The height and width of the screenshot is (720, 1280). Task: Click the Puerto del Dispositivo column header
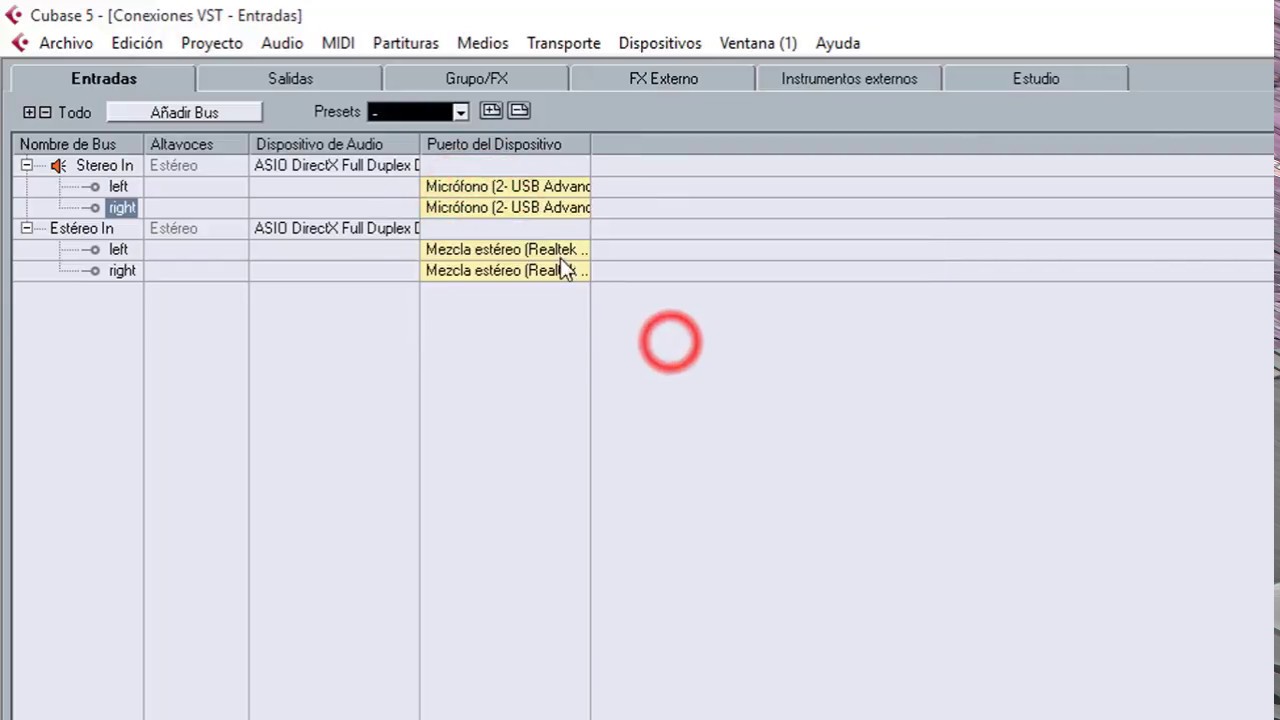505,145
